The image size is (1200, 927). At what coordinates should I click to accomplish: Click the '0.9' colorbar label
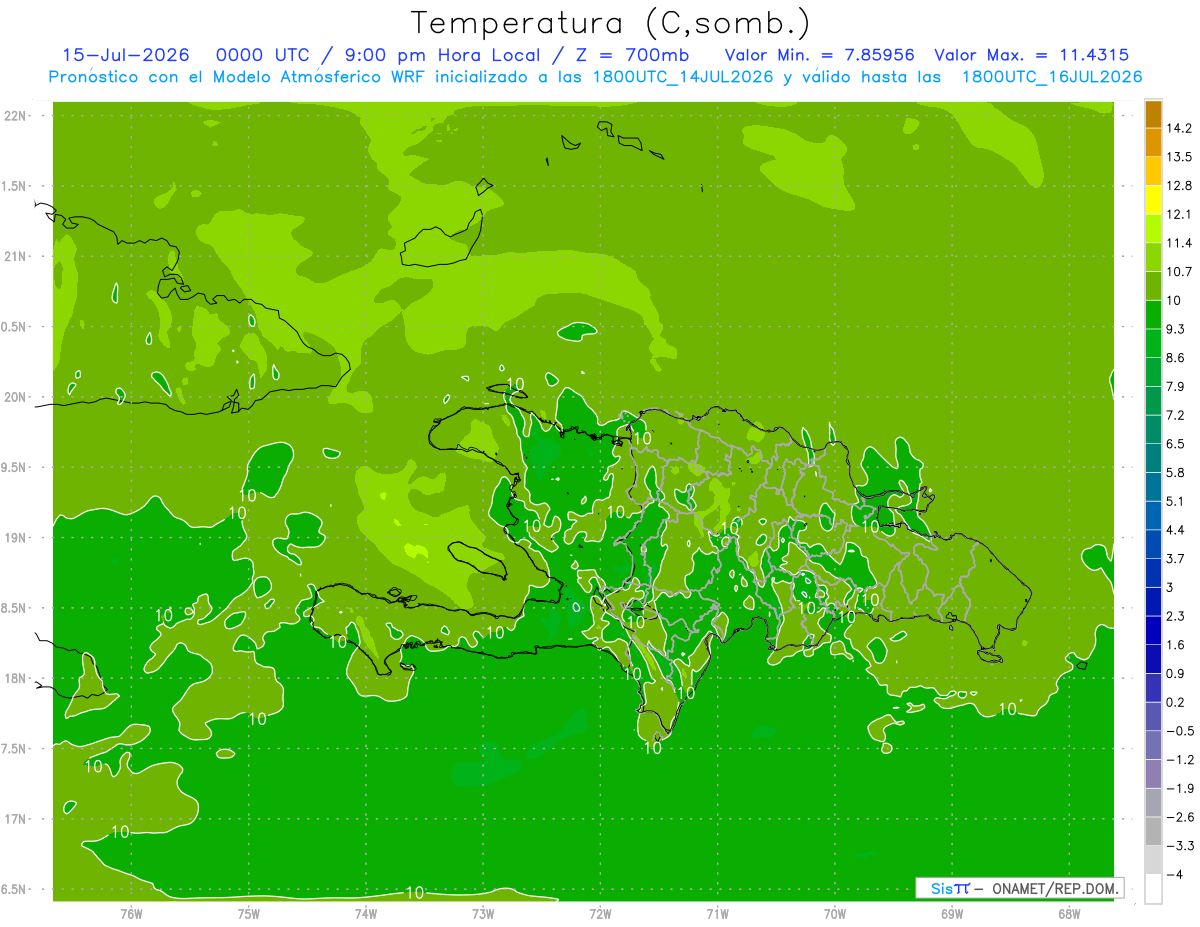[x=1176, y=673]
